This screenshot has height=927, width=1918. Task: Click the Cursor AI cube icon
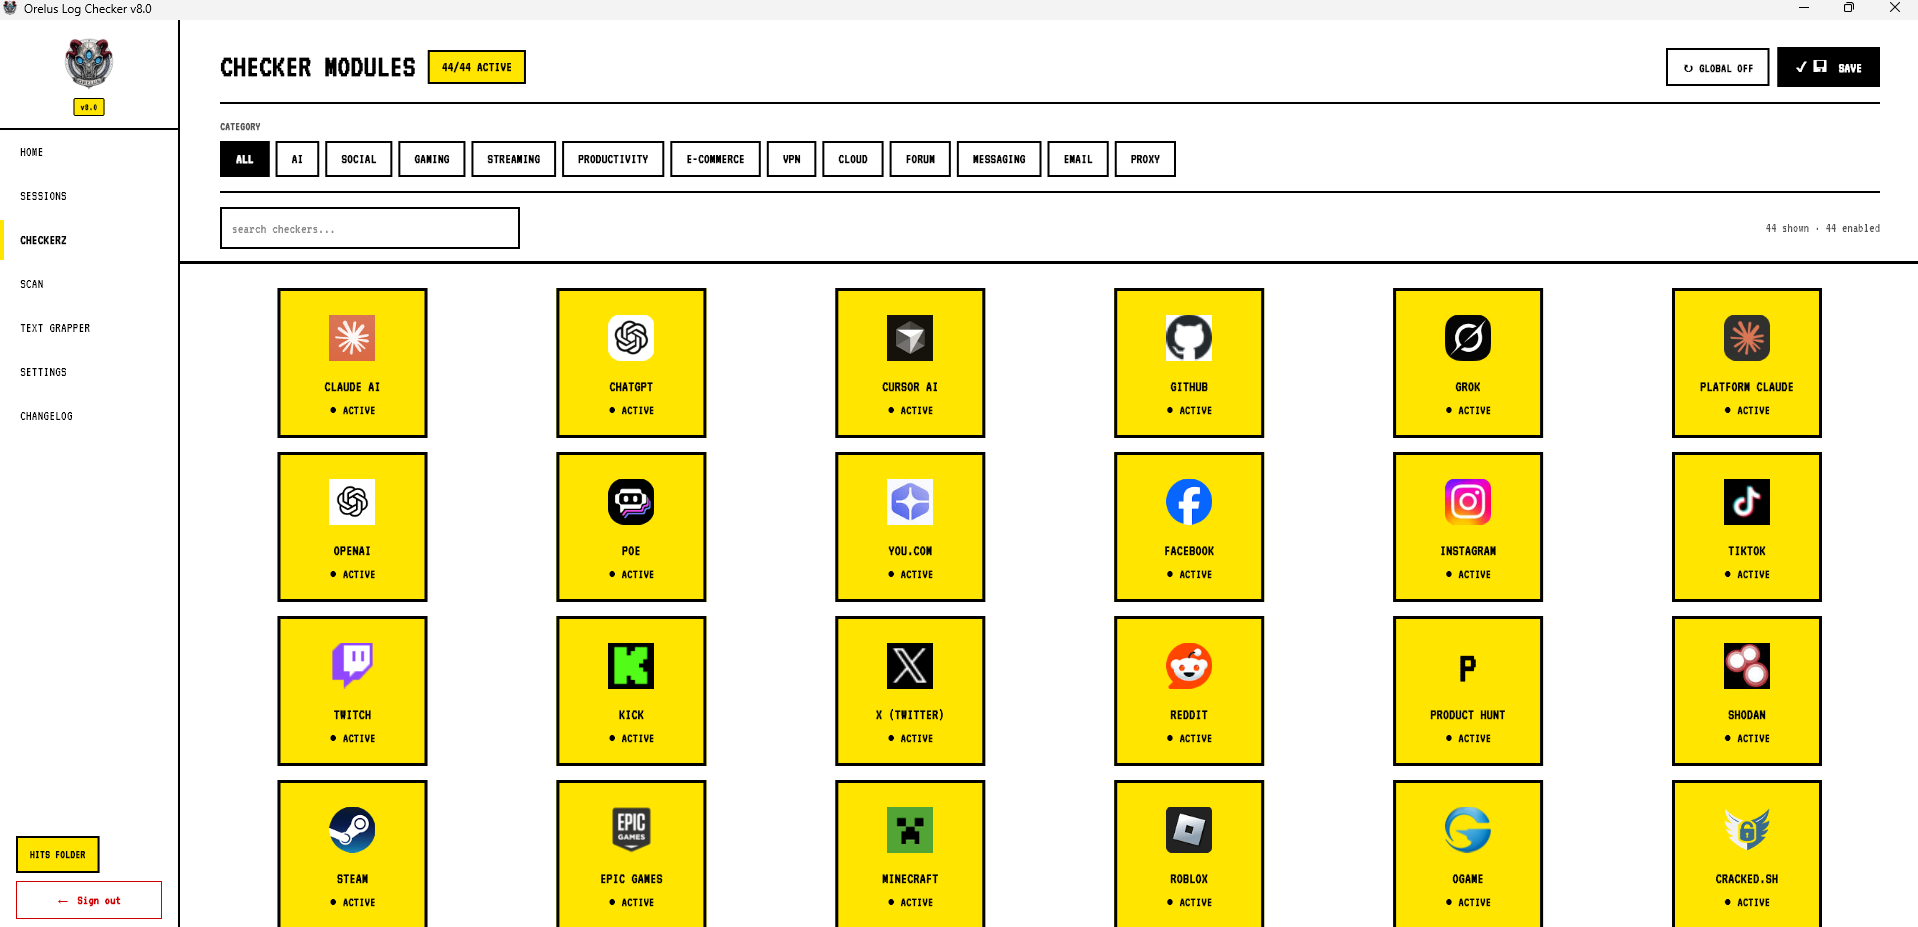pos(910,338)
